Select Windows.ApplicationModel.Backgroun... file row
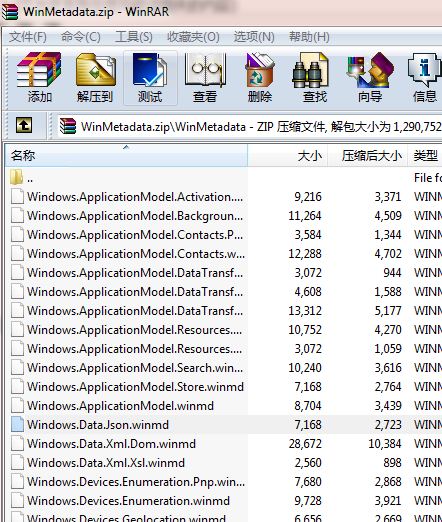This screenshot has height=522, width=442. (x=224, y=216)
